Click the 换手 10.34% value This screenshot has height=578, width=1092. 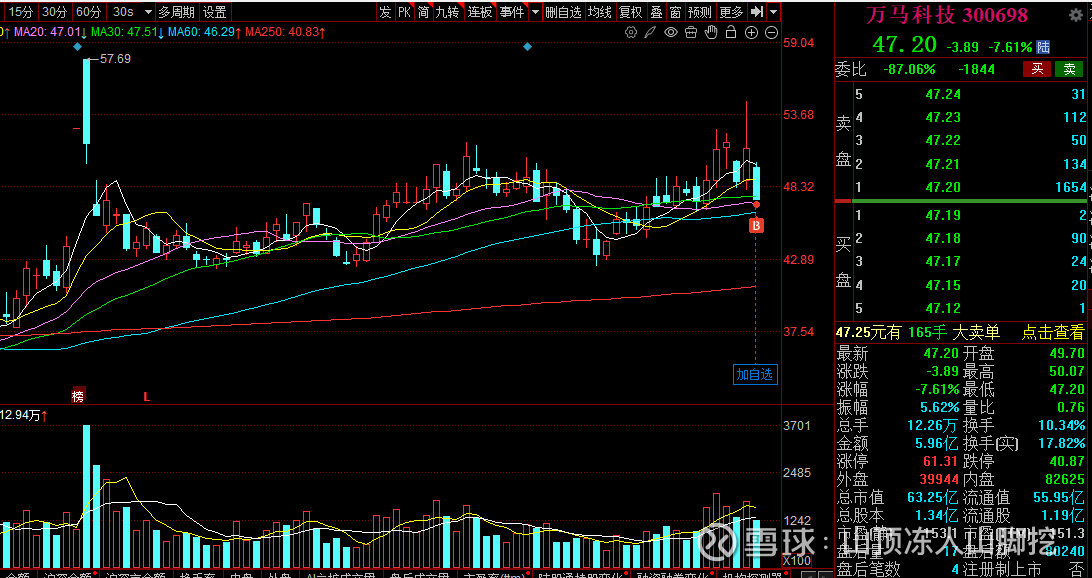click(1062, 425)
